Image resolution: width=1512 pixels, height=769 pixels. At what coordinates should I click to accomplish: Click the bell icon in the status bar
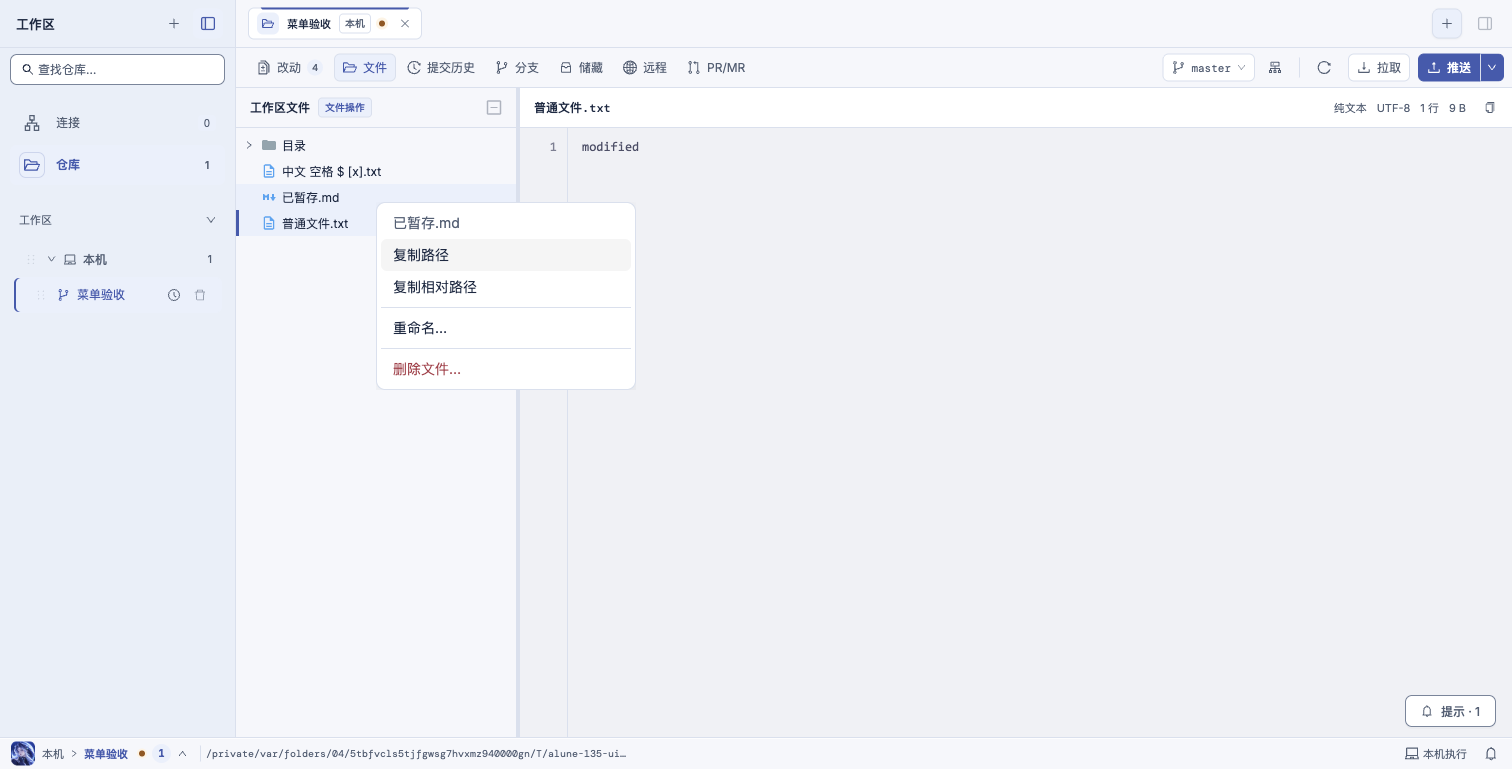[1490, 754]
